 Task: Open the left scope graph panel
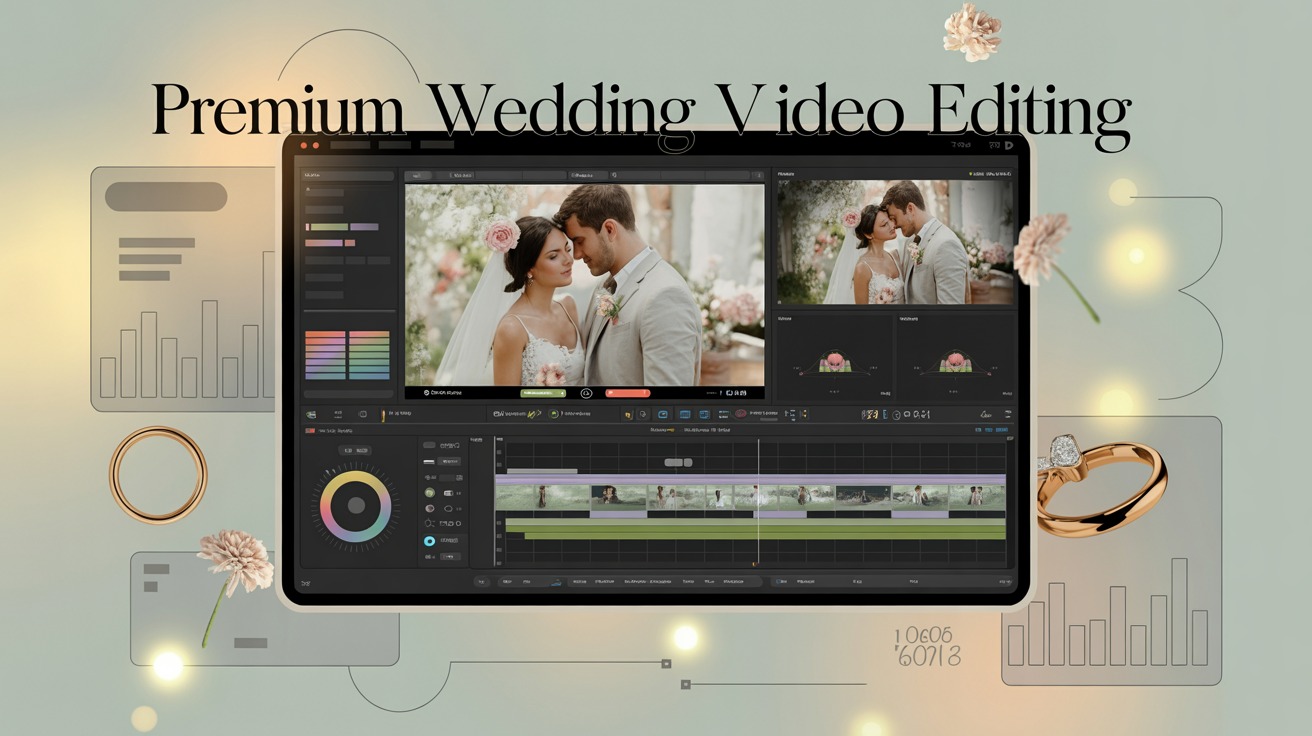click(x=834, y=360)
